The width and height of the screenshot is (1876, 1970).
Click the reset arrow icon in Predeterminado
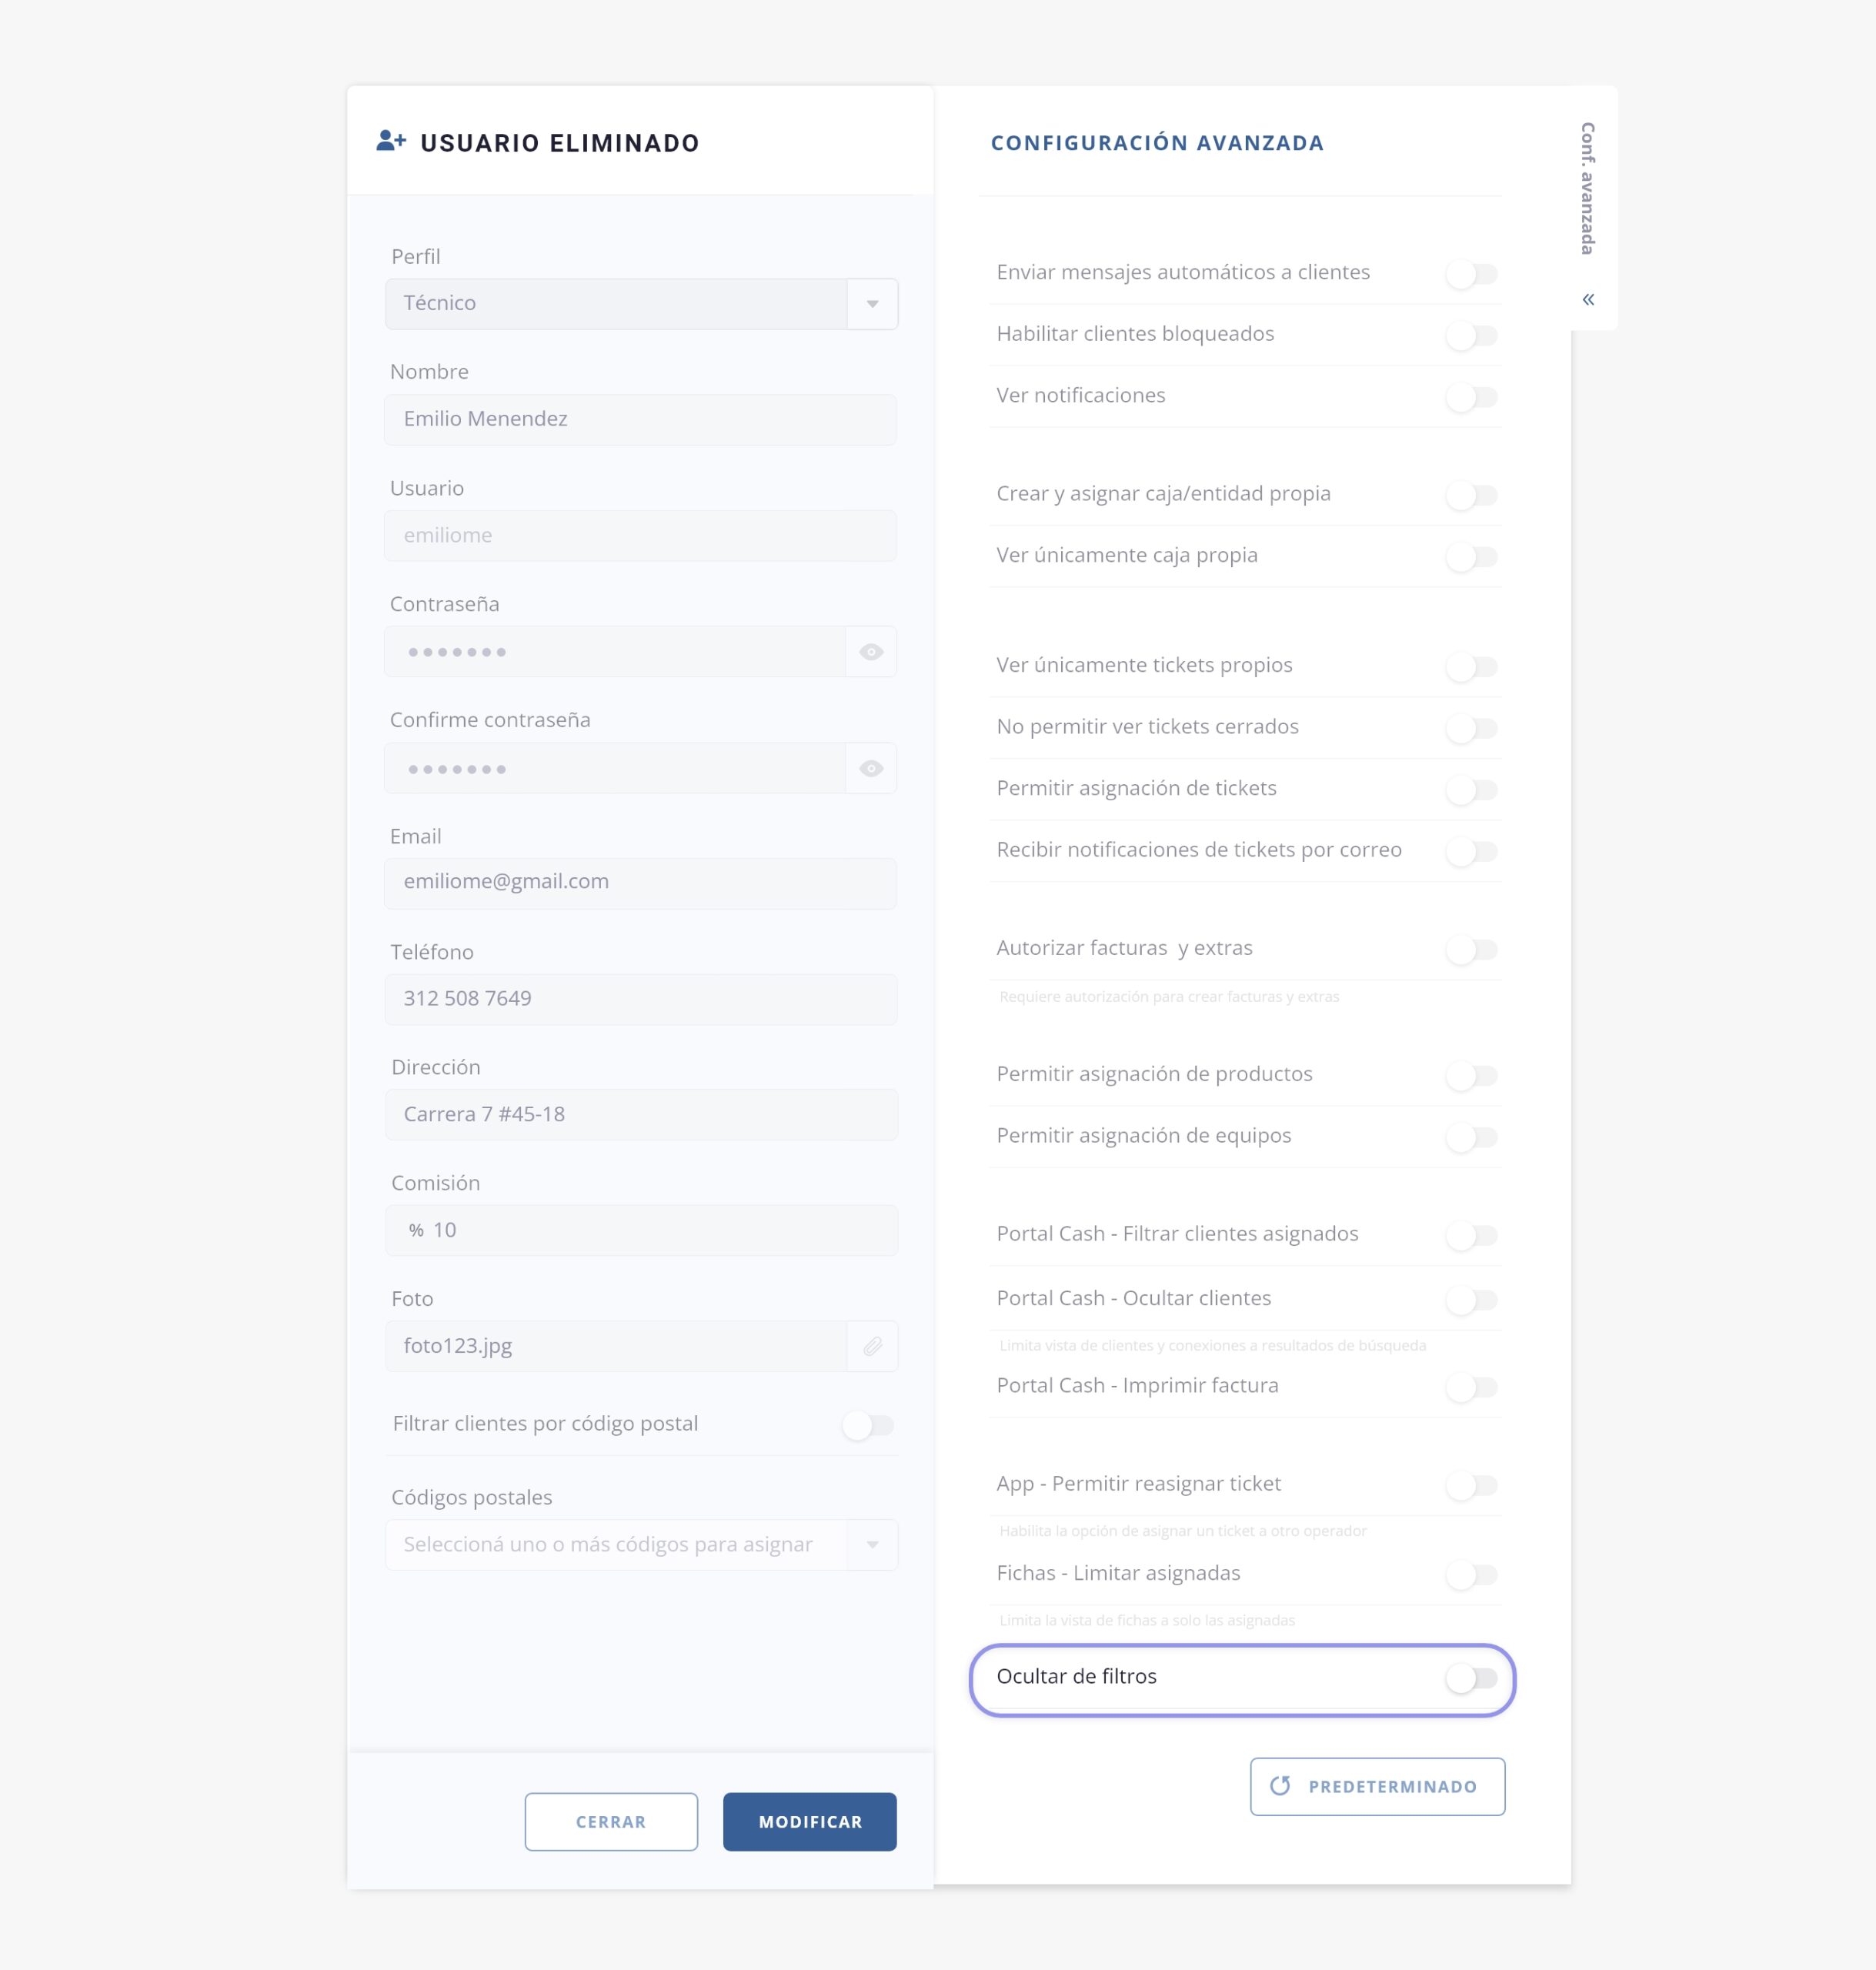1280,1786
